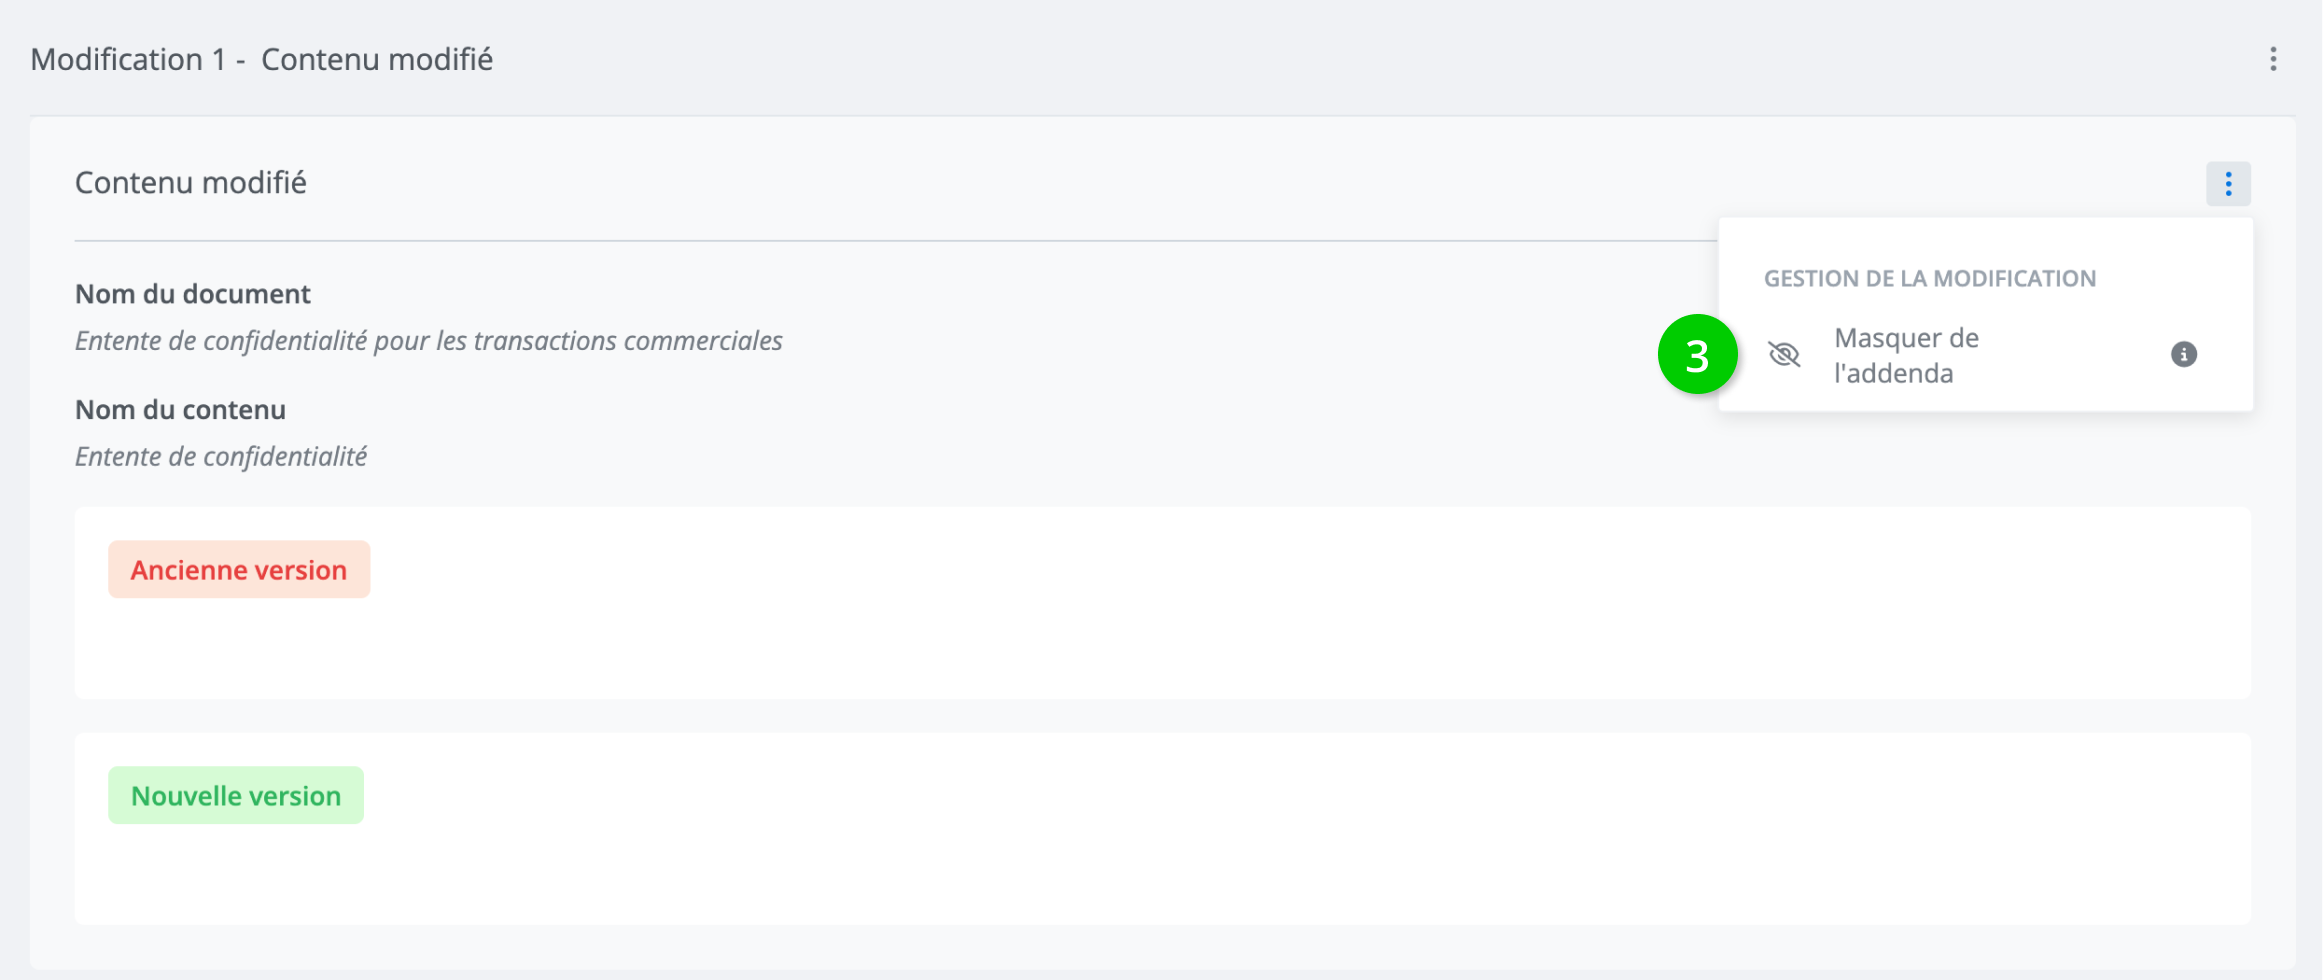Open the Modification 1 kebab options menu
Viewport: 2323px width, 980px height.
tap(2273, 59)
